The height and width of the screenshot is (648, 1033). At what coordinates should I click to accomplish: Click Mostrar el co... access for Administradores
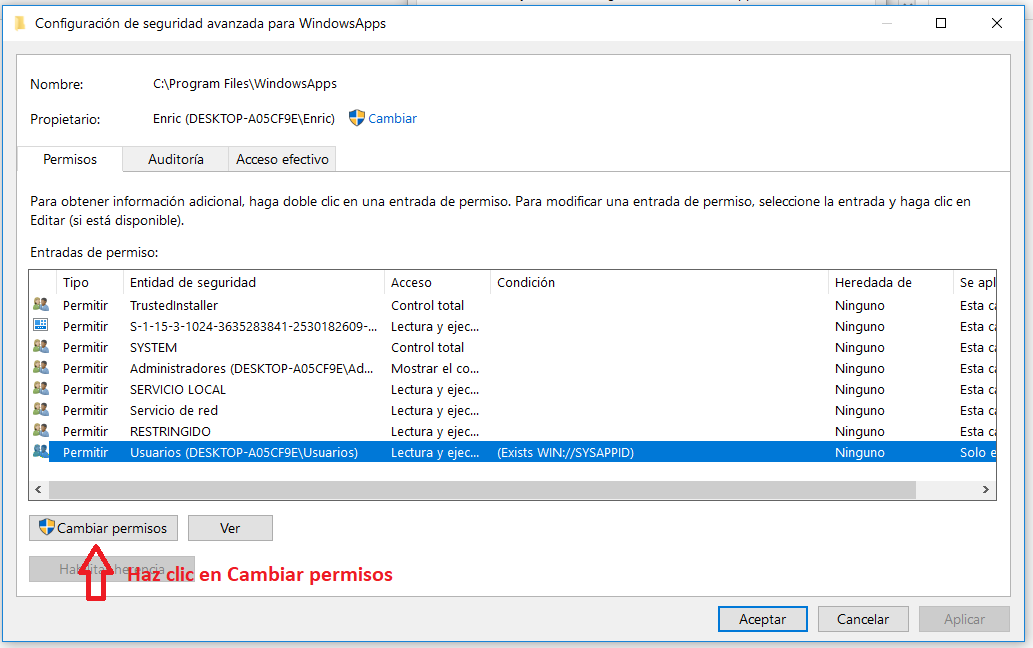click(435, 369)
